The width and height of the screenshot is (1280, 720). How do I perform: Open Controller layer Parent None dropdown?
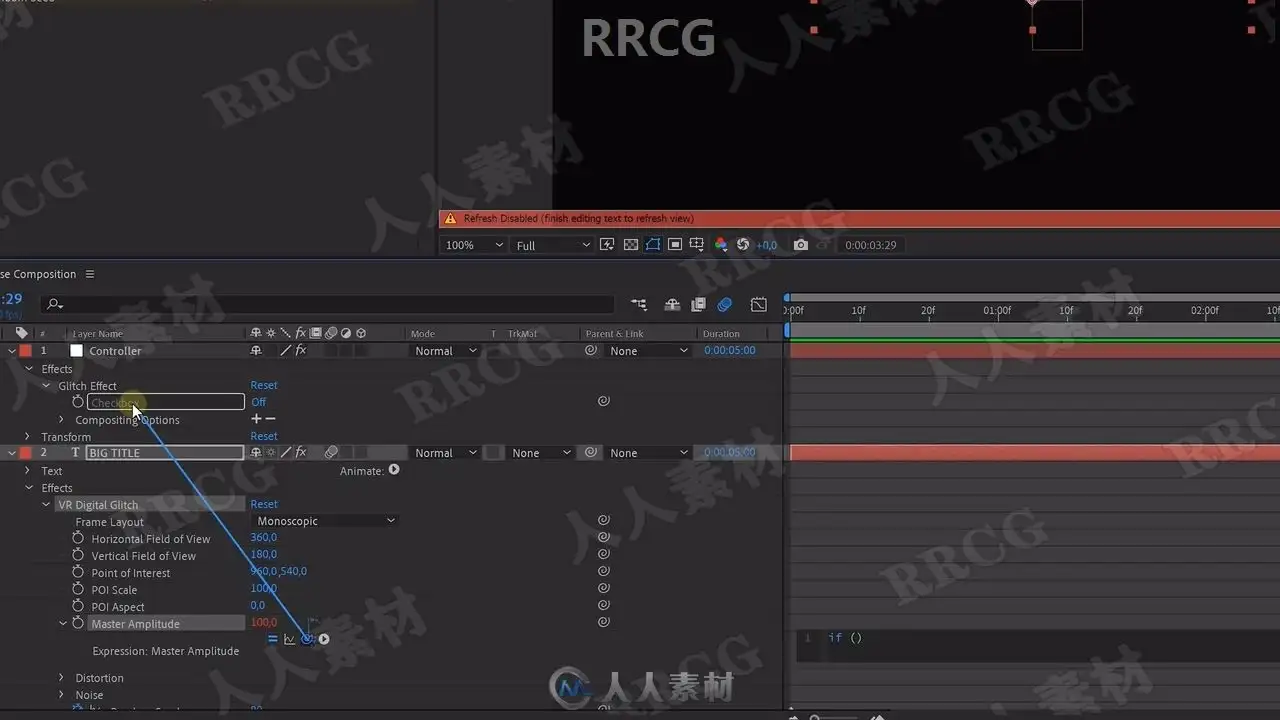[x=648, y=351]
